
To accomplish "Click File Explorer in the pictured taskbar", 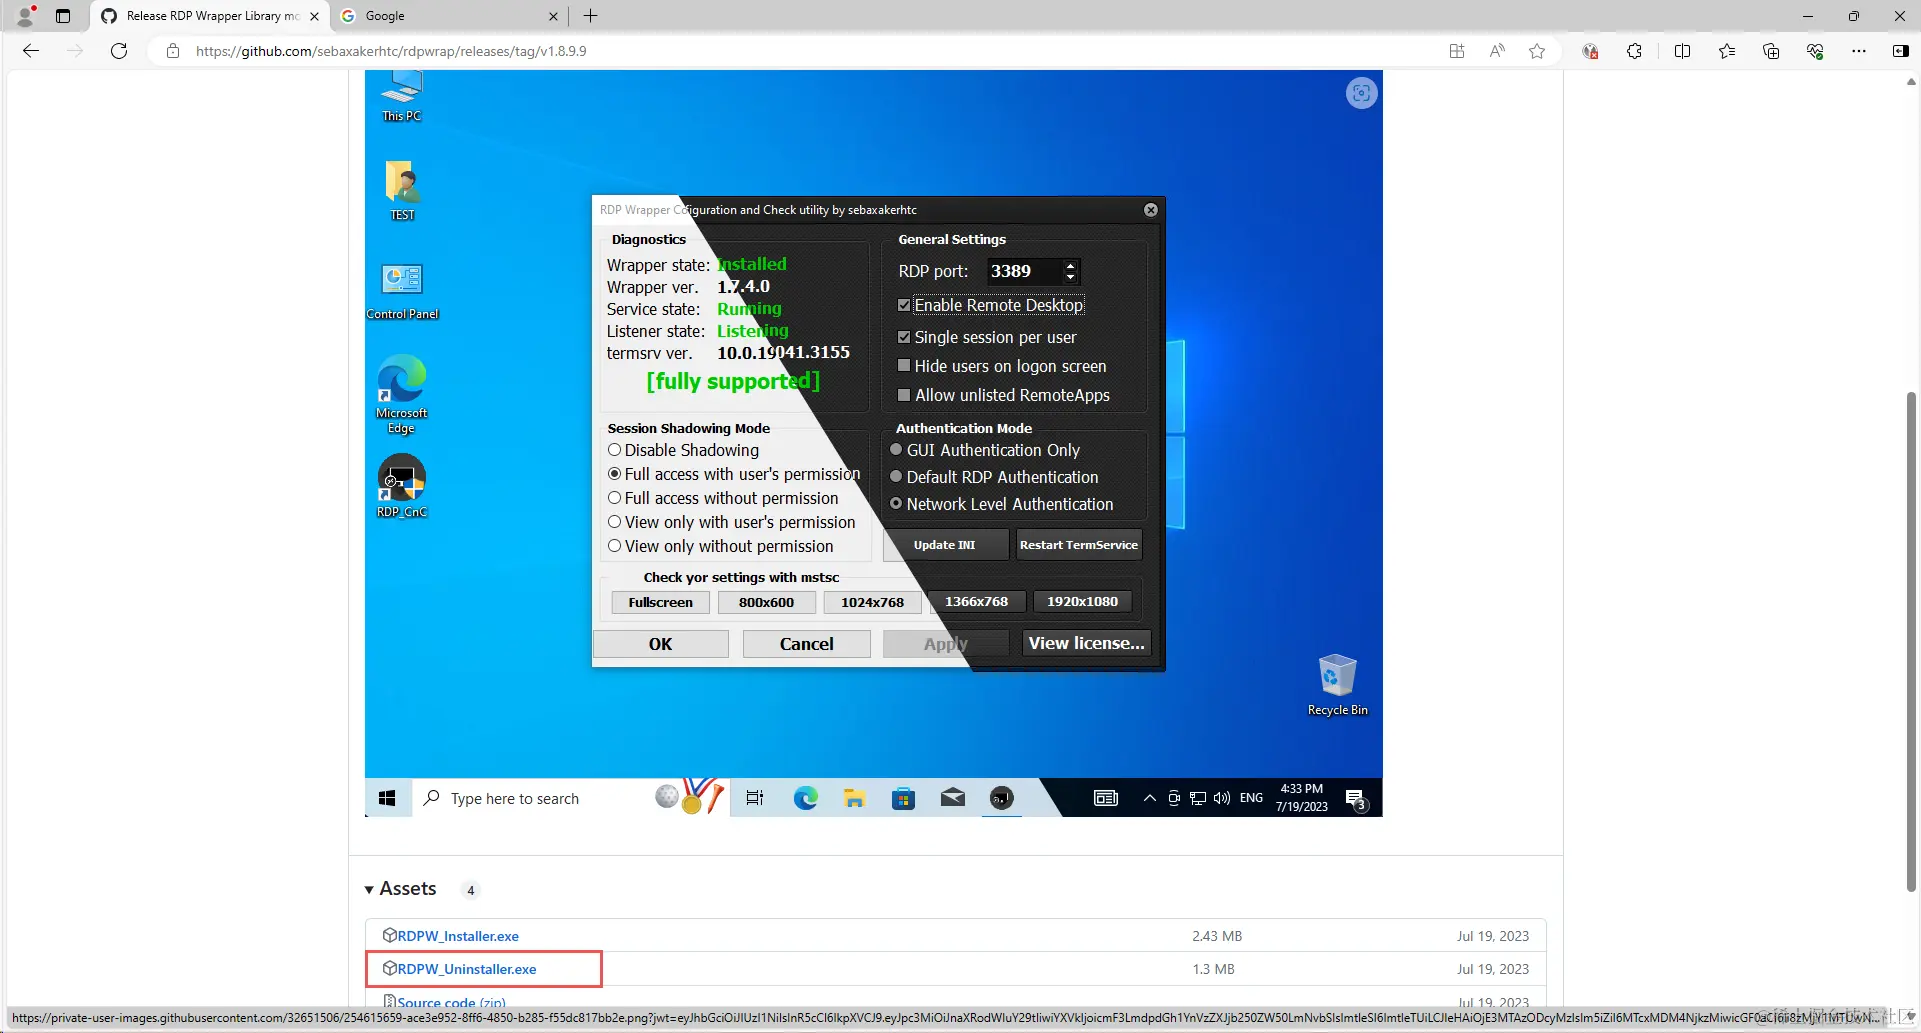I will pyautogui.click(x=854, y=798).
